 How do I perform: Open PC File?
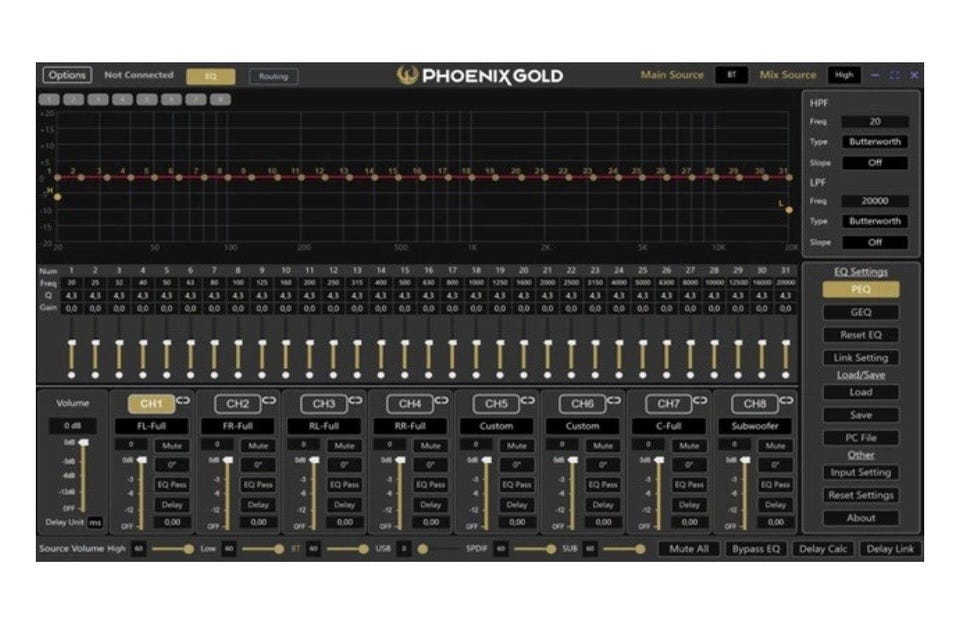click(x=861, y=438)
